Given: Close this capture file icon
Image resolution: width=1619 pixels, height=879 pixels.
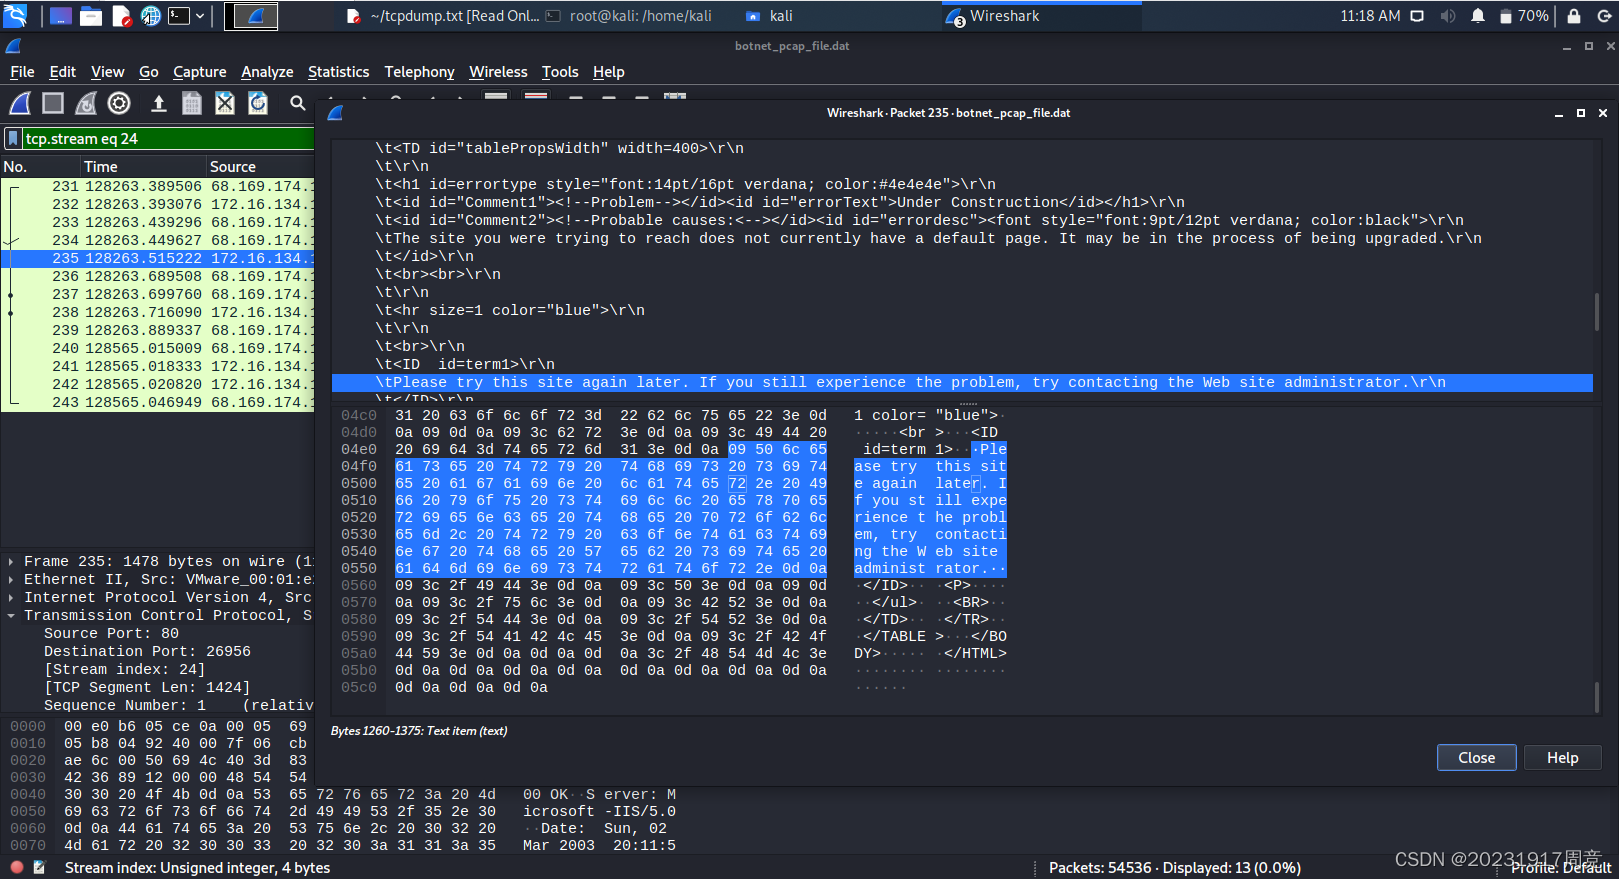Looking at the screenshot, I should [225, 103].
